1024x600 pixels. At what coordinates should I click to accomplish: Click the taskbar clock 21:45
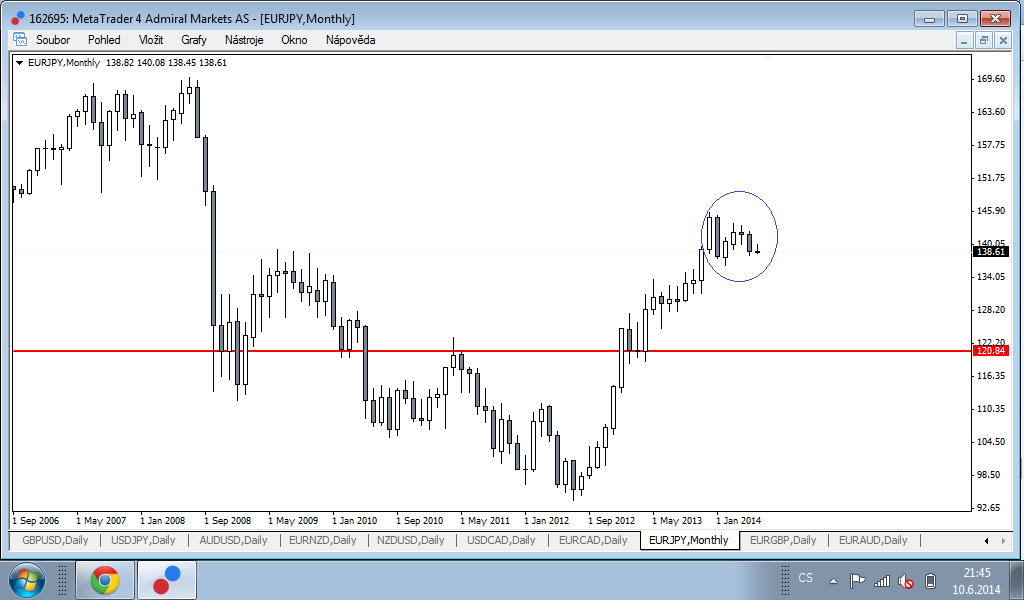point(977,573)
